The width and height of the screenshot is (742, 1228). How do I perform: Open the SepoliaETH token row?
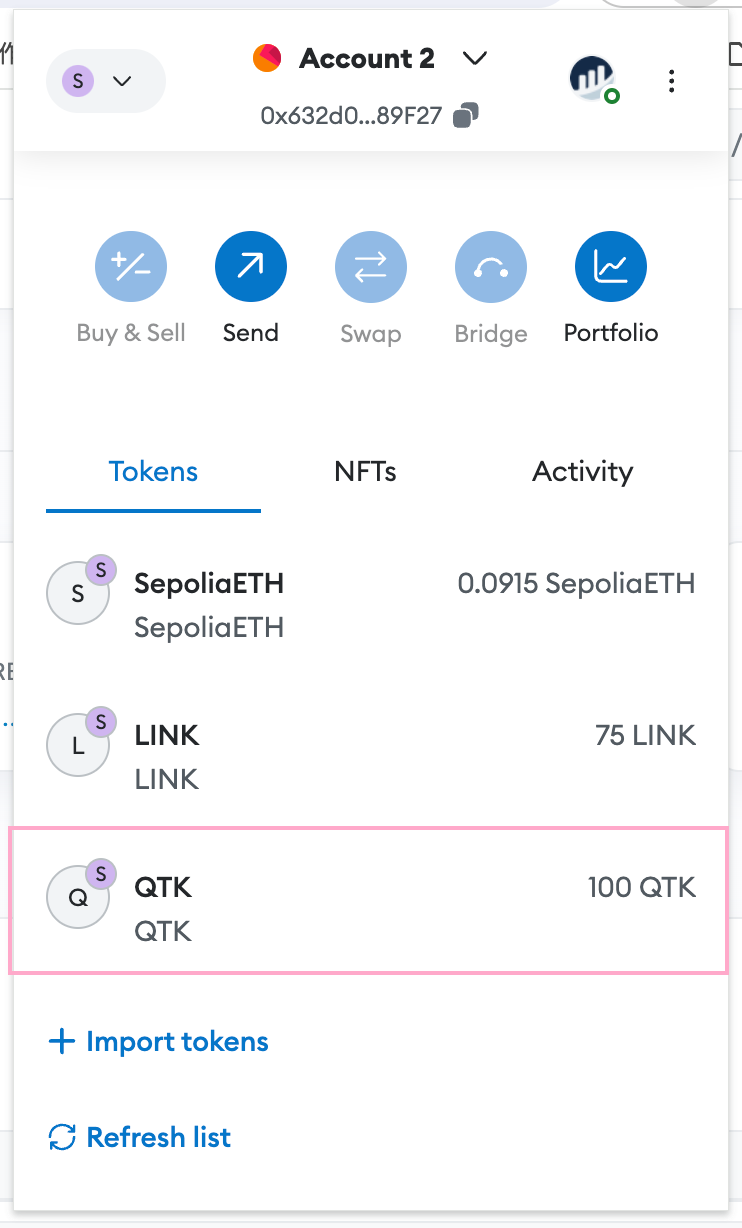(x=371, y=604)
